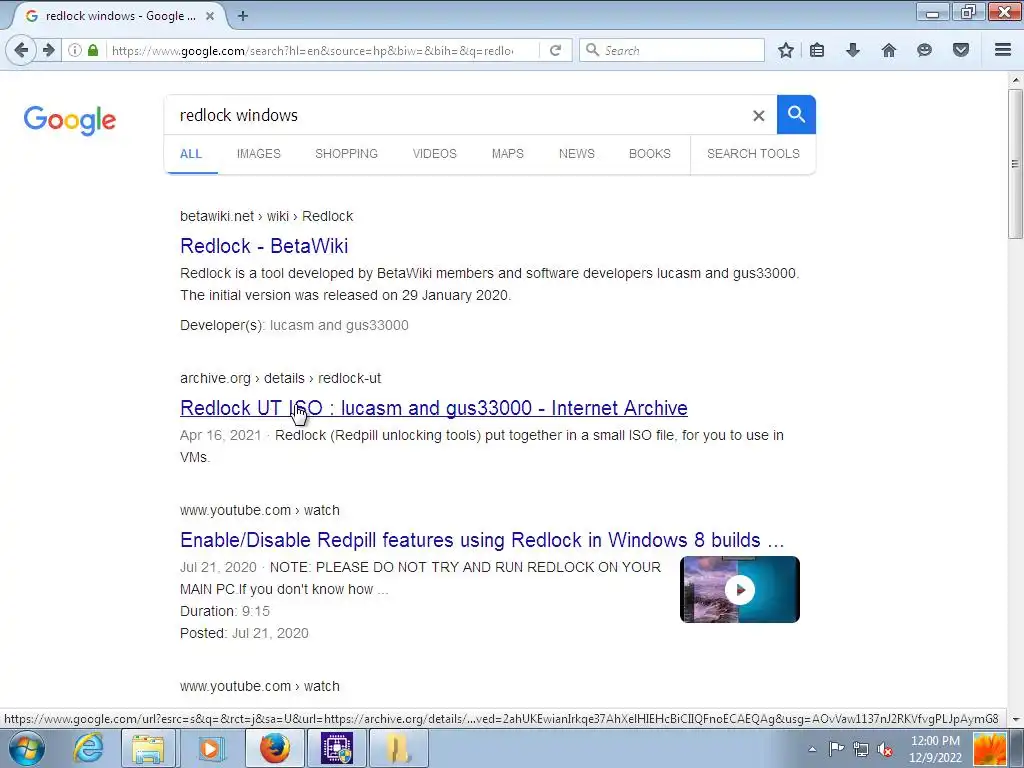Screen dimensions: 1024x768
Task: Show bookmarks list icon in toolbar
Action: [x=817, y=50]
